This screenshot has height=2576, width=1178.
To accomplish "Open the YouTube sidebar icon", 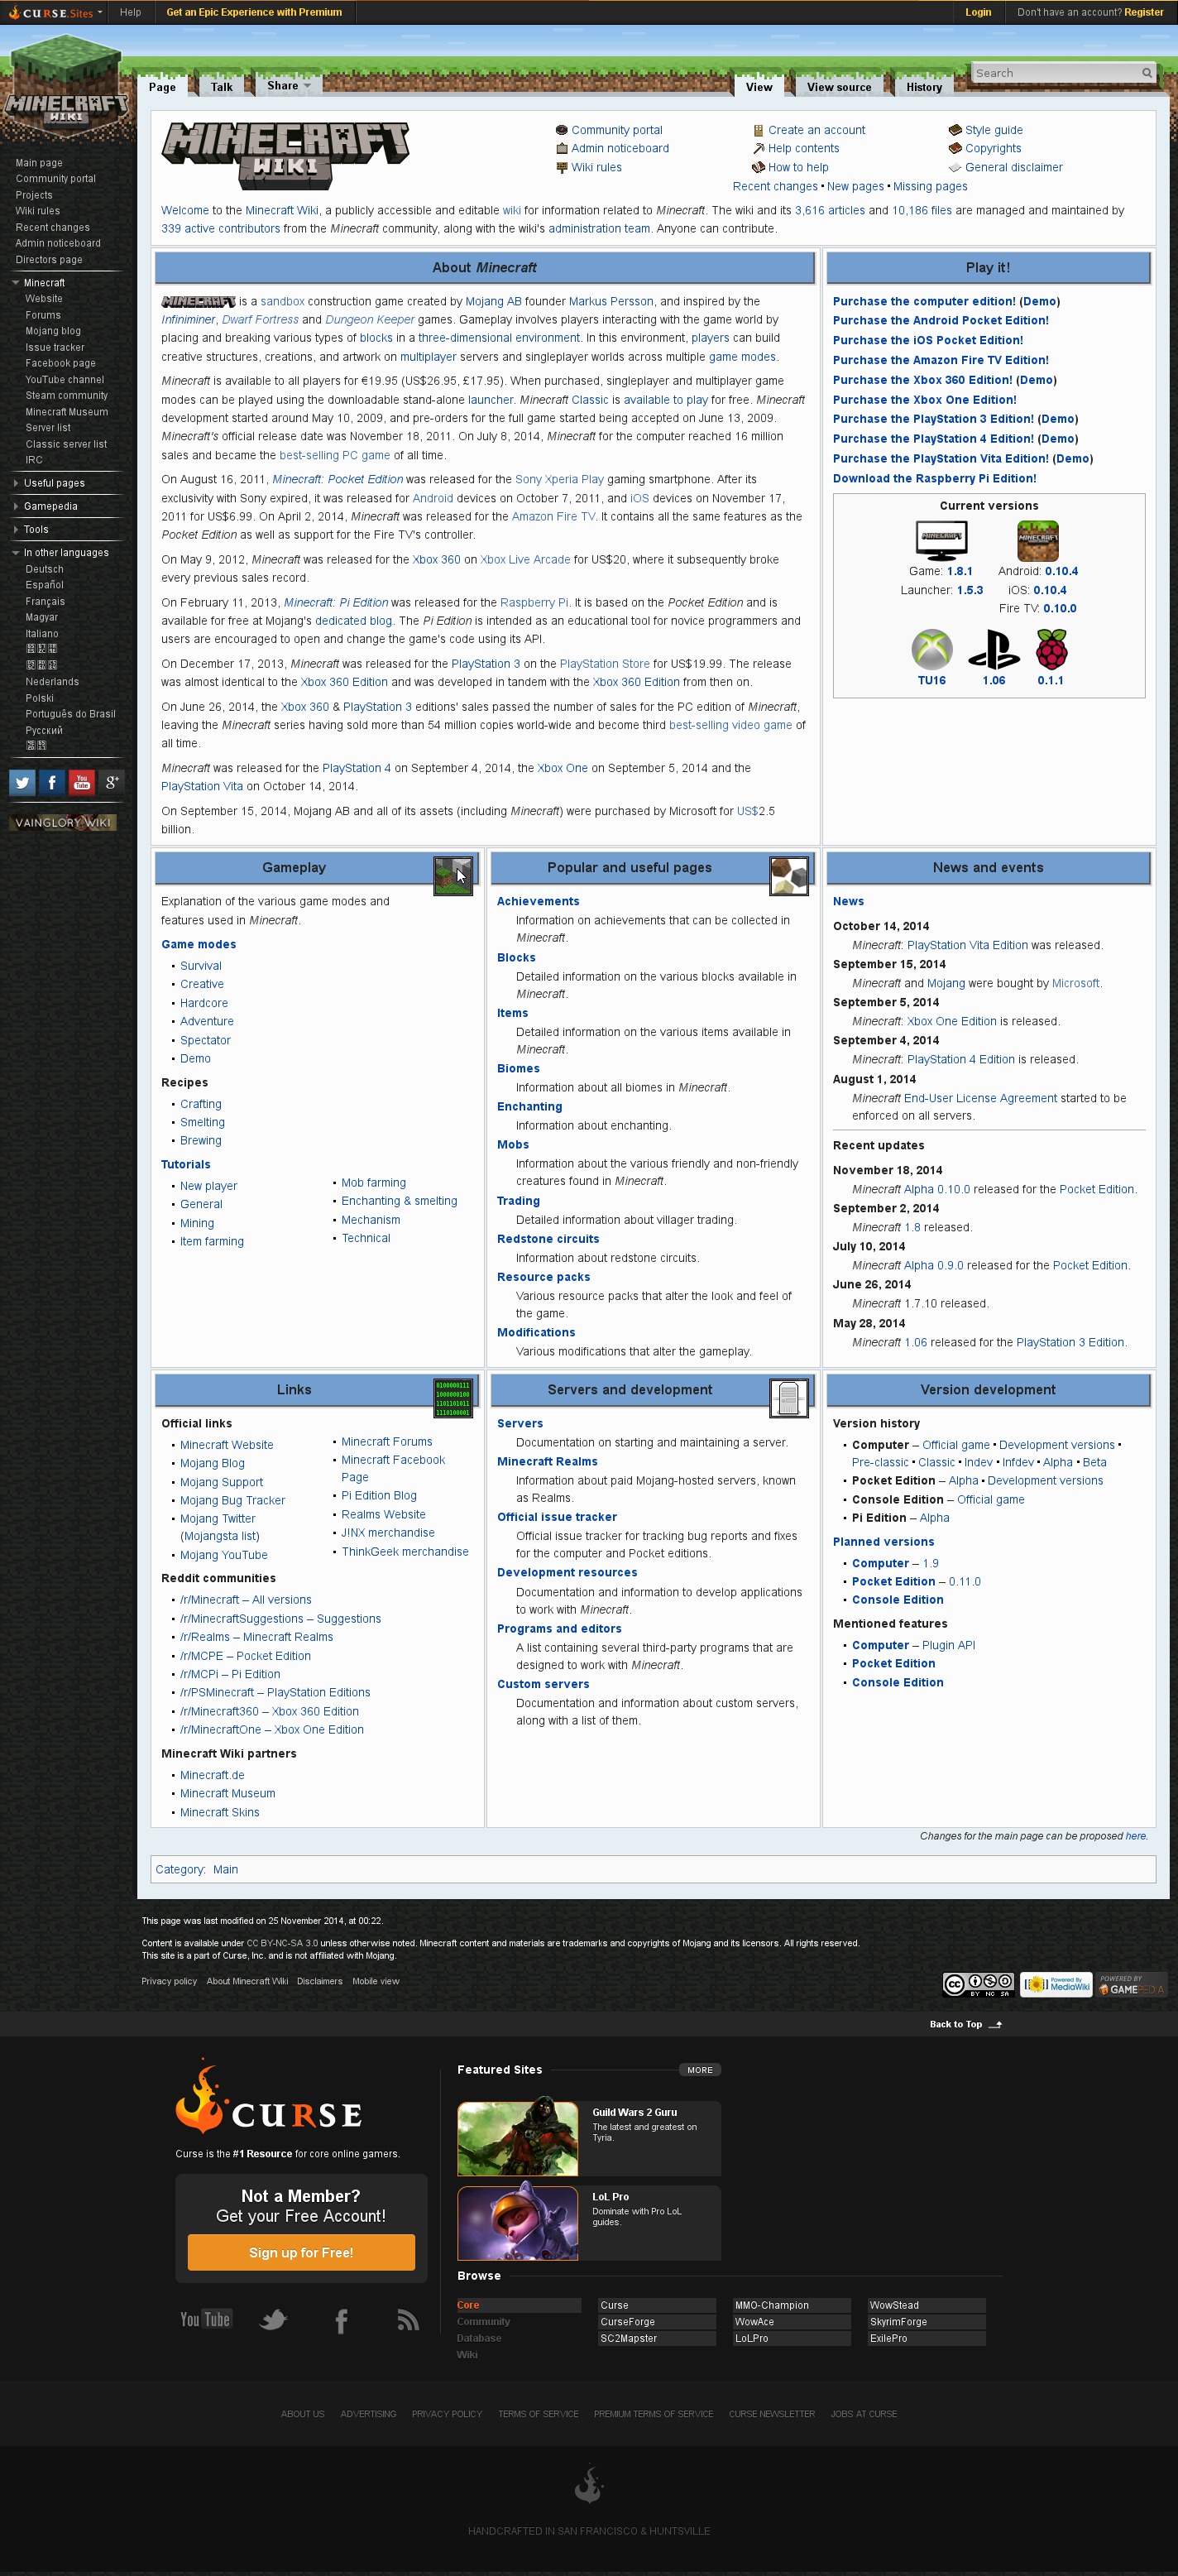I will [82, 782].
